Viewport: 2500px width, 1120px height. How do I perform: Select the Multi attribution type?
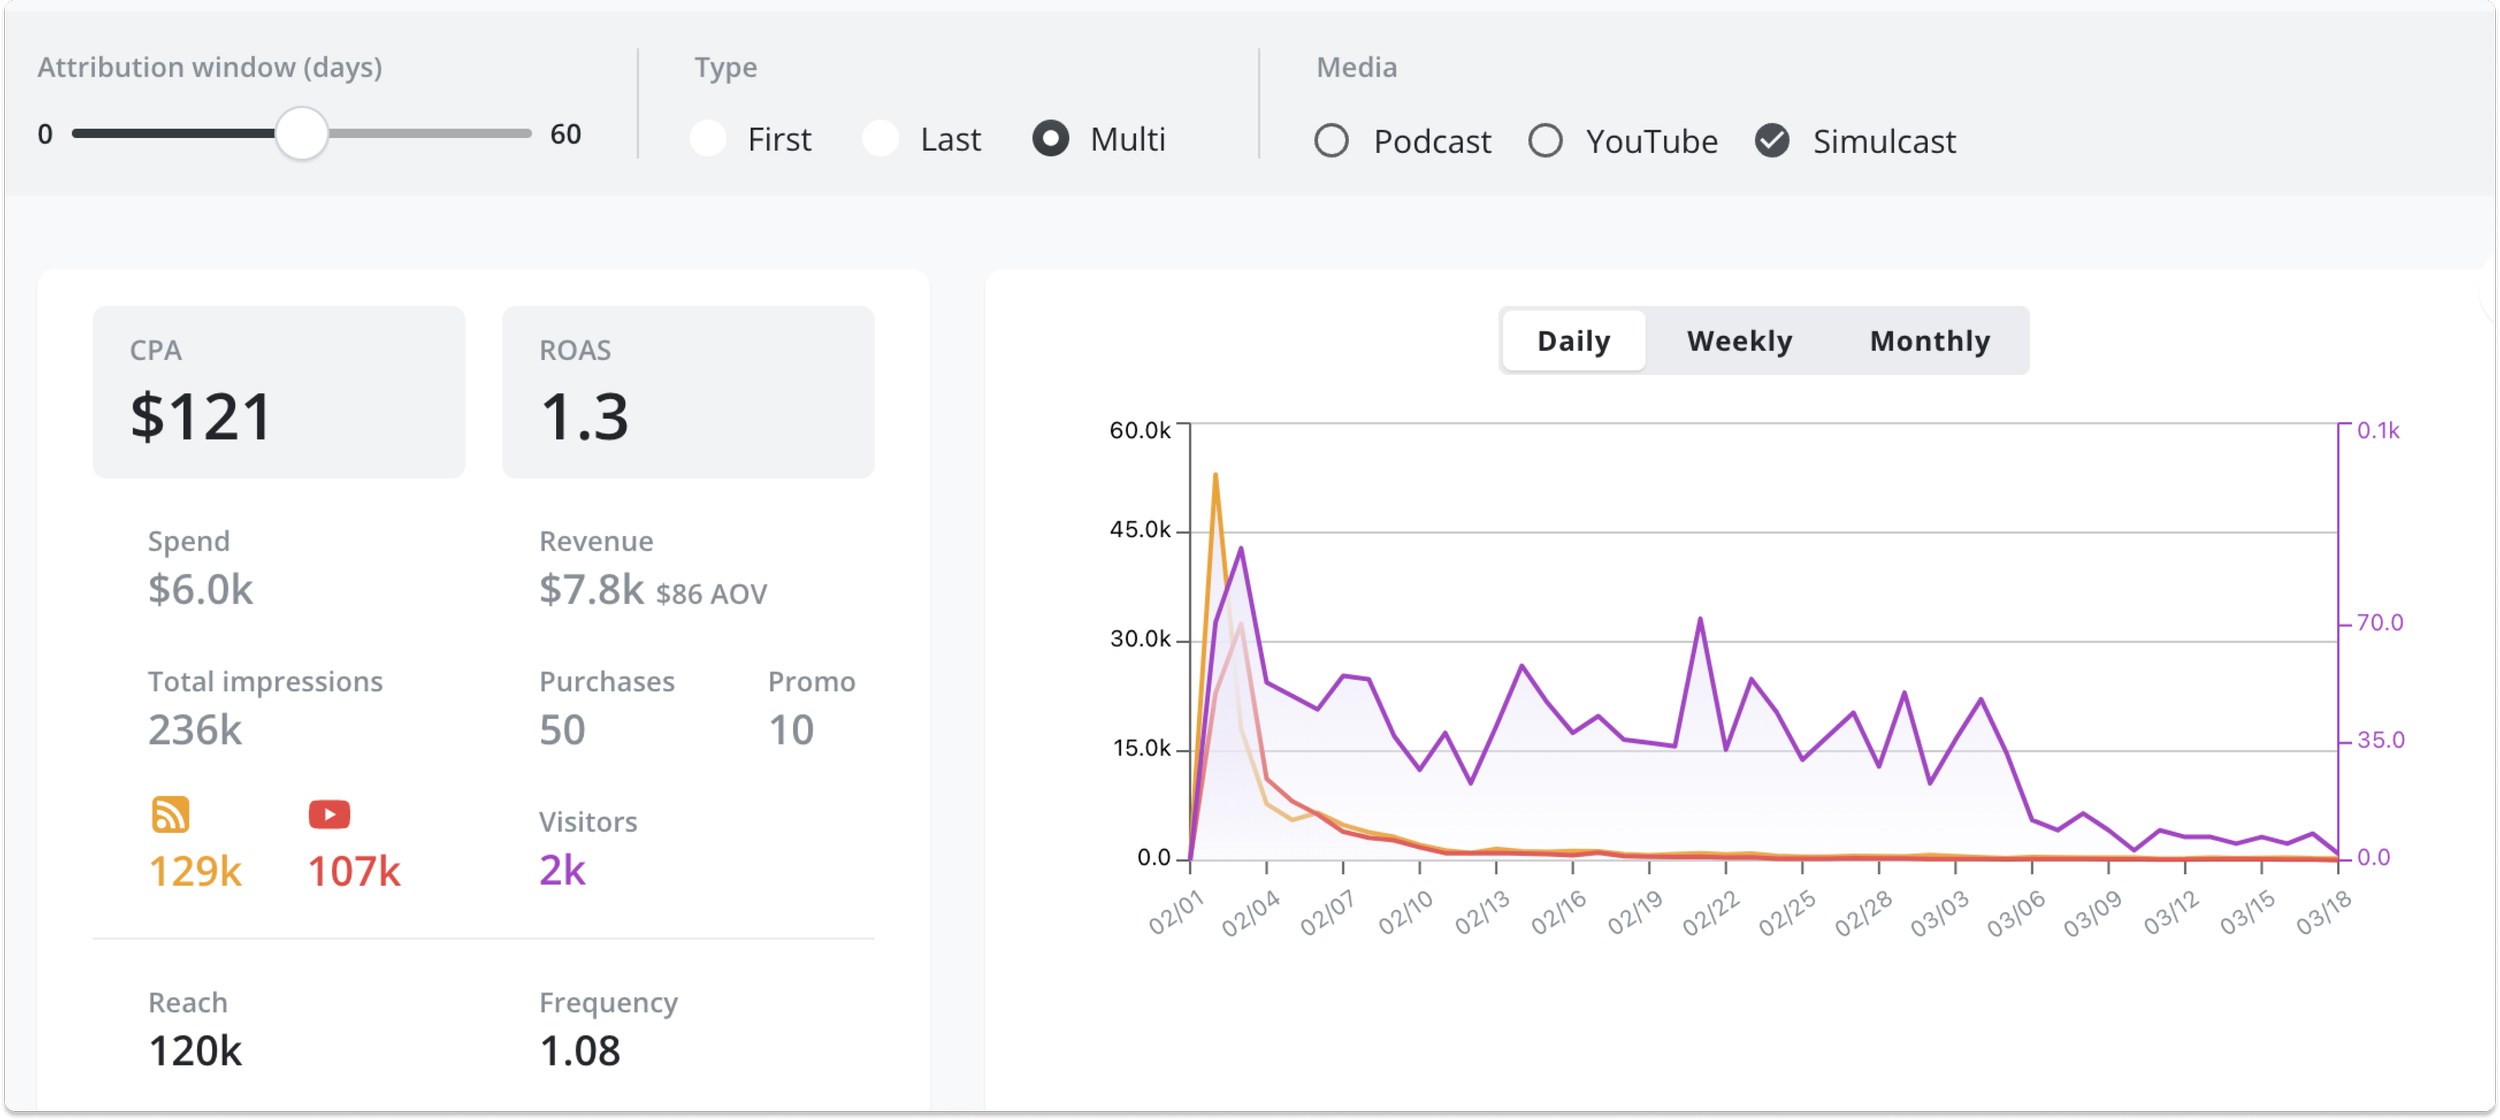click(x=1051, y=140)
